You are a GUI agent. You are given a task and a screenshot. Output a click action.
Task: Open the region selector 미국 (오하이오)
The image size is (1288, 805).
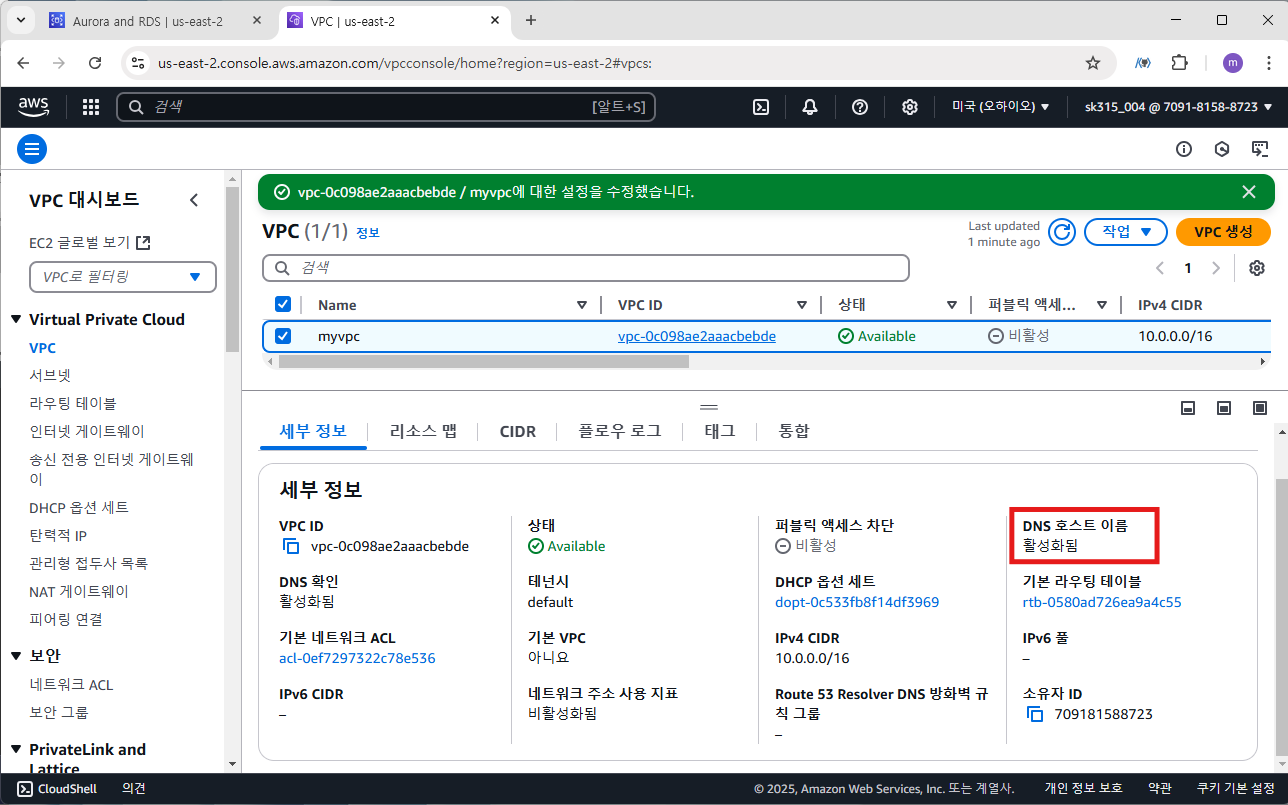[x=1000, y=107]
